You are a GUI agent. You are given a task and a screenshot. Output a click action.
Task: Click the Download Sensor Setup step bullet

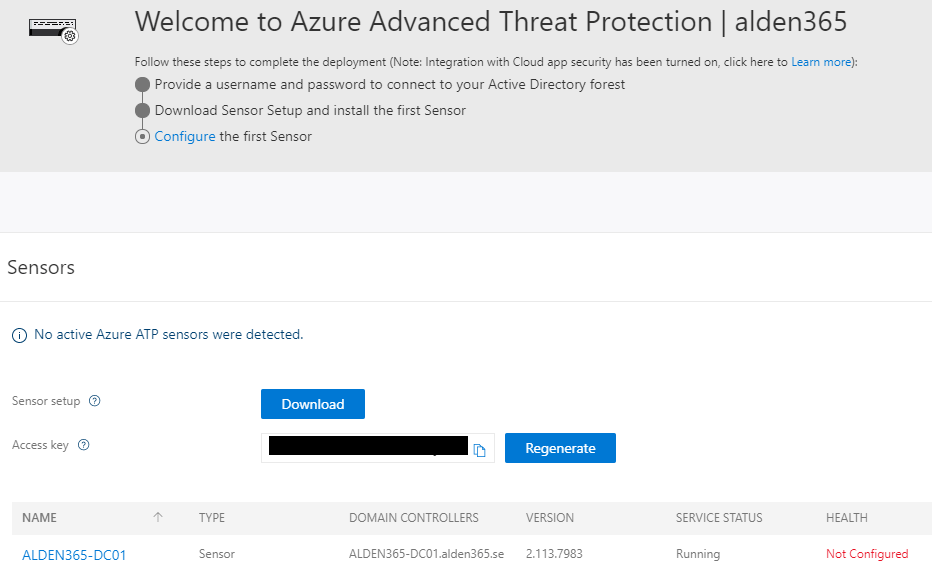142,111
